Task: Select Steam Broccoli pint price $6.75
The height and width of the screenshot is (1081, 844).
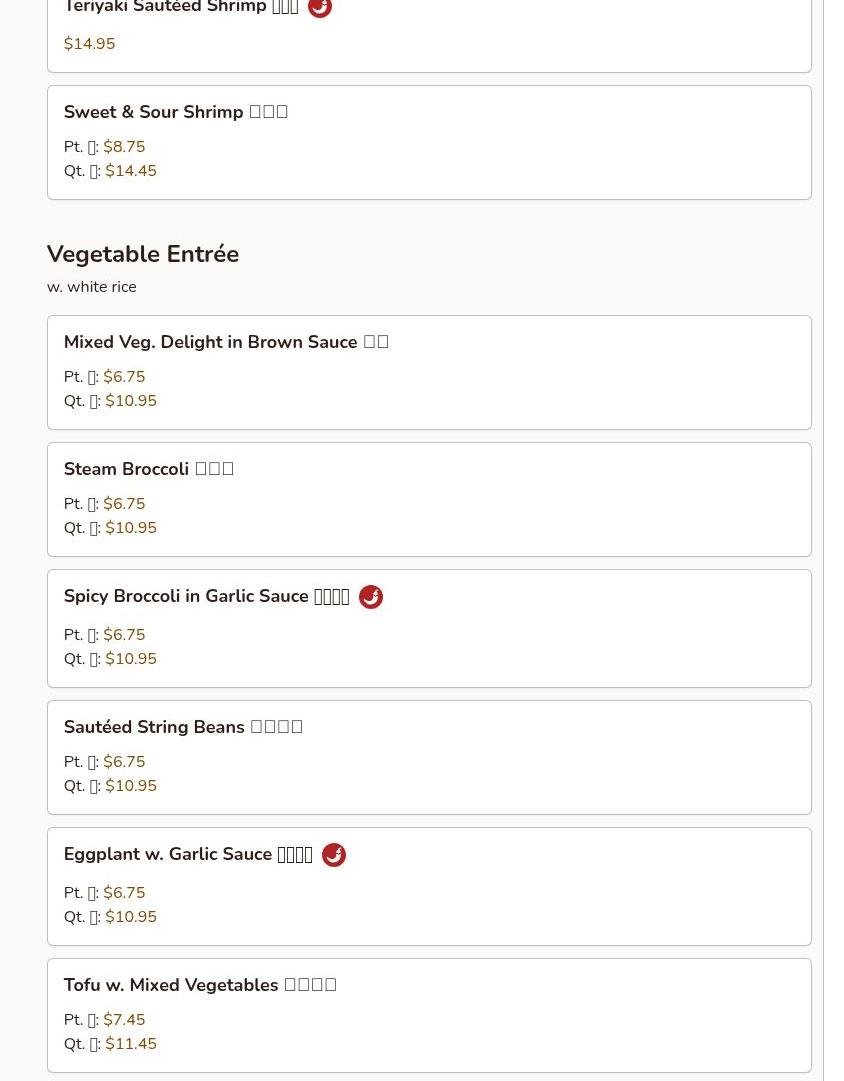Action: pyautogui.click(x=124, y=504)
